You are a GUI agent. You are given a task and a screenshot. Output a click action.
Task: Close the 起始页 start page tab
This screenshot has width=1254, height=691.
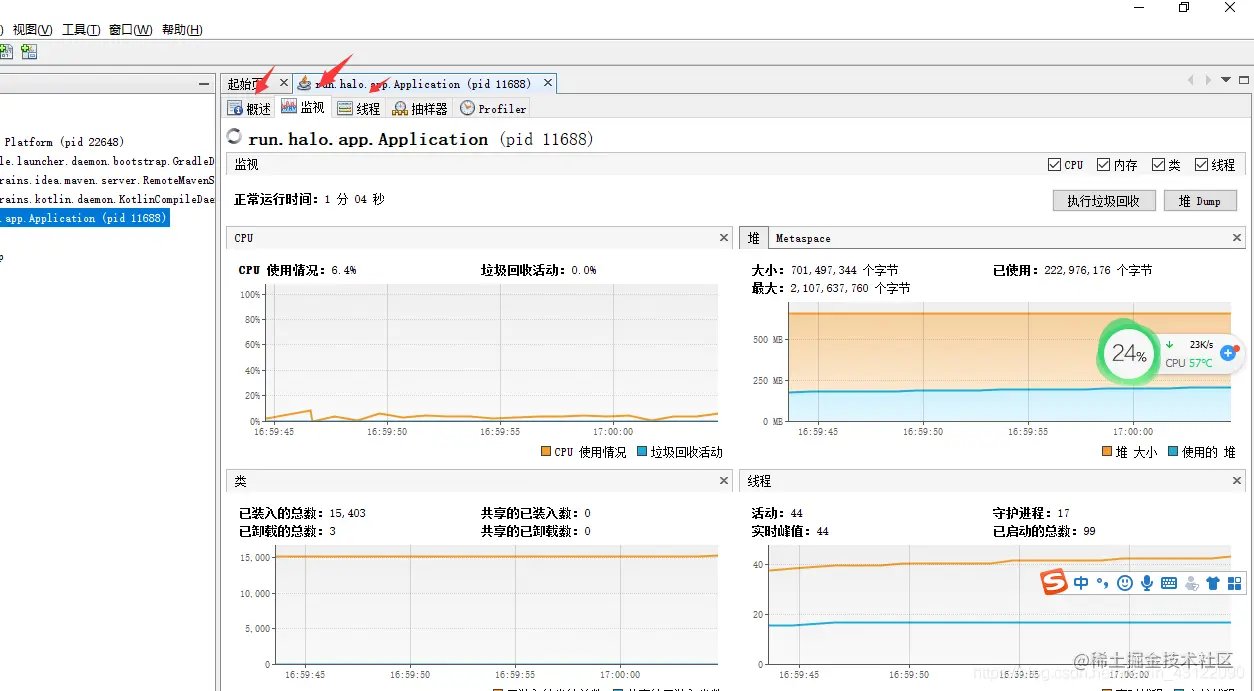click(x=284, y=84)
